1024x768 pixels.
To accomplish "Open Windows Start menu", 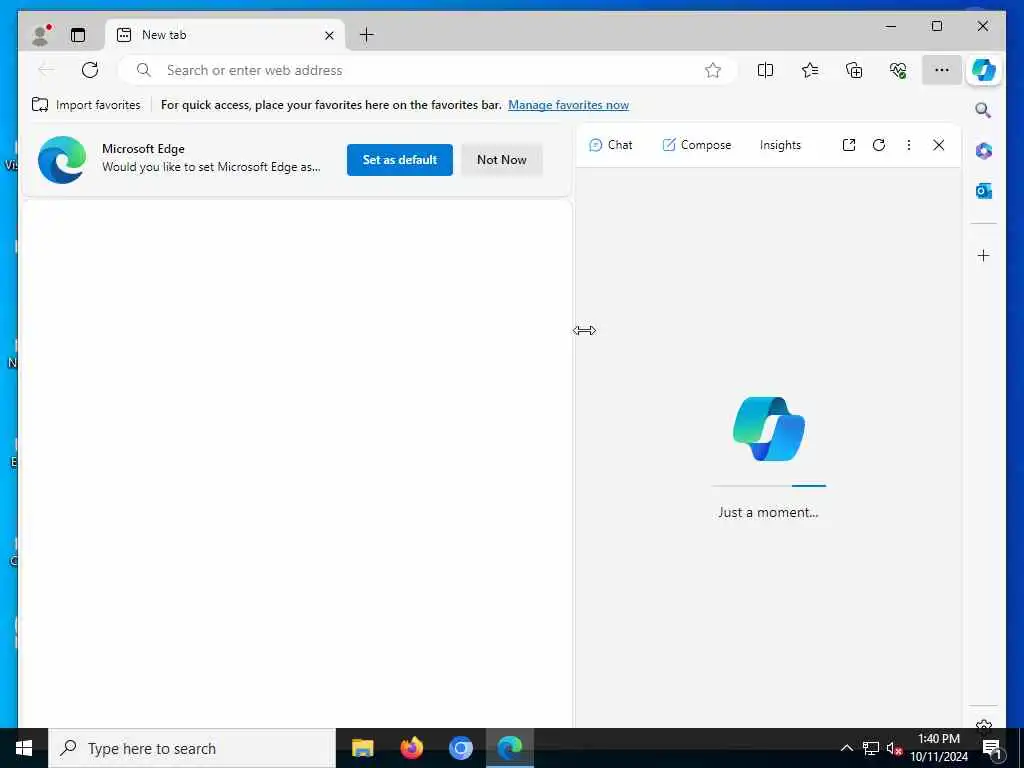I will coord(24,748).
